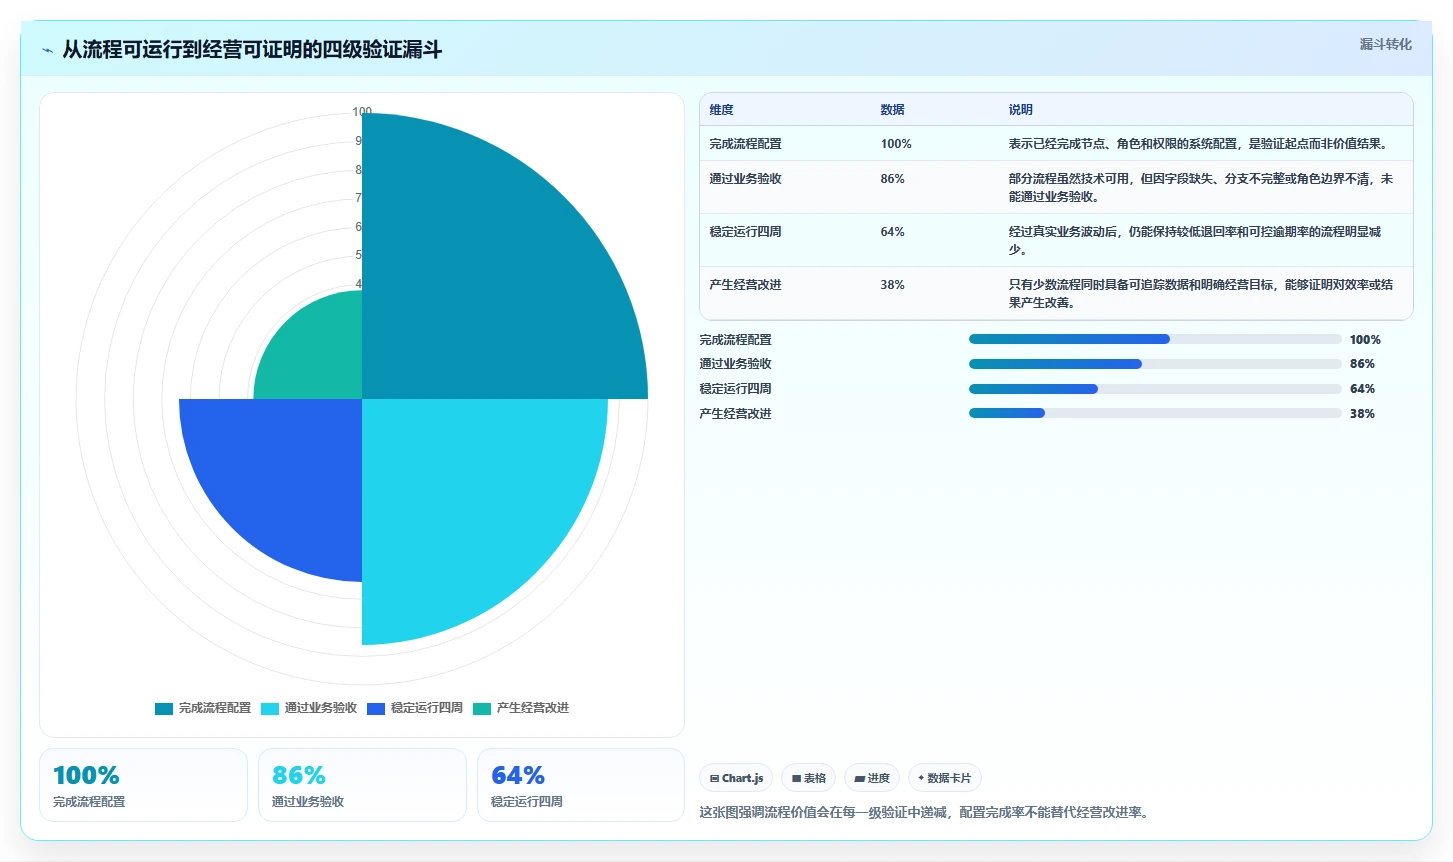Toggle 稳定运行四周 legend color box
This screenshot has width=1453, height=862.
376,709
